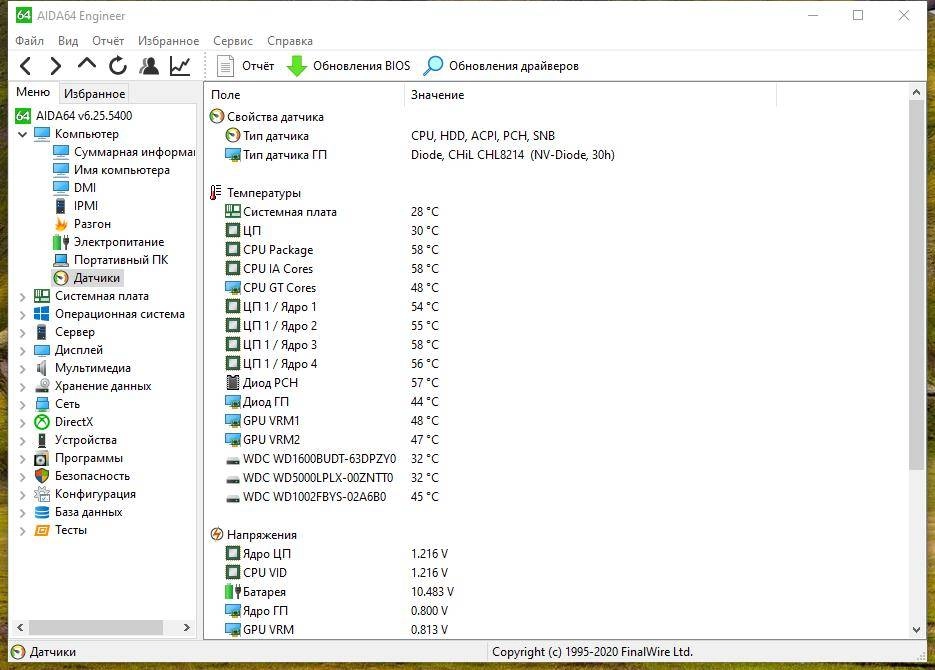Image resolution: width=935 pixels, height=670 pixels.
Task: Open the Вид menu
Action: [x=68, y=41]
